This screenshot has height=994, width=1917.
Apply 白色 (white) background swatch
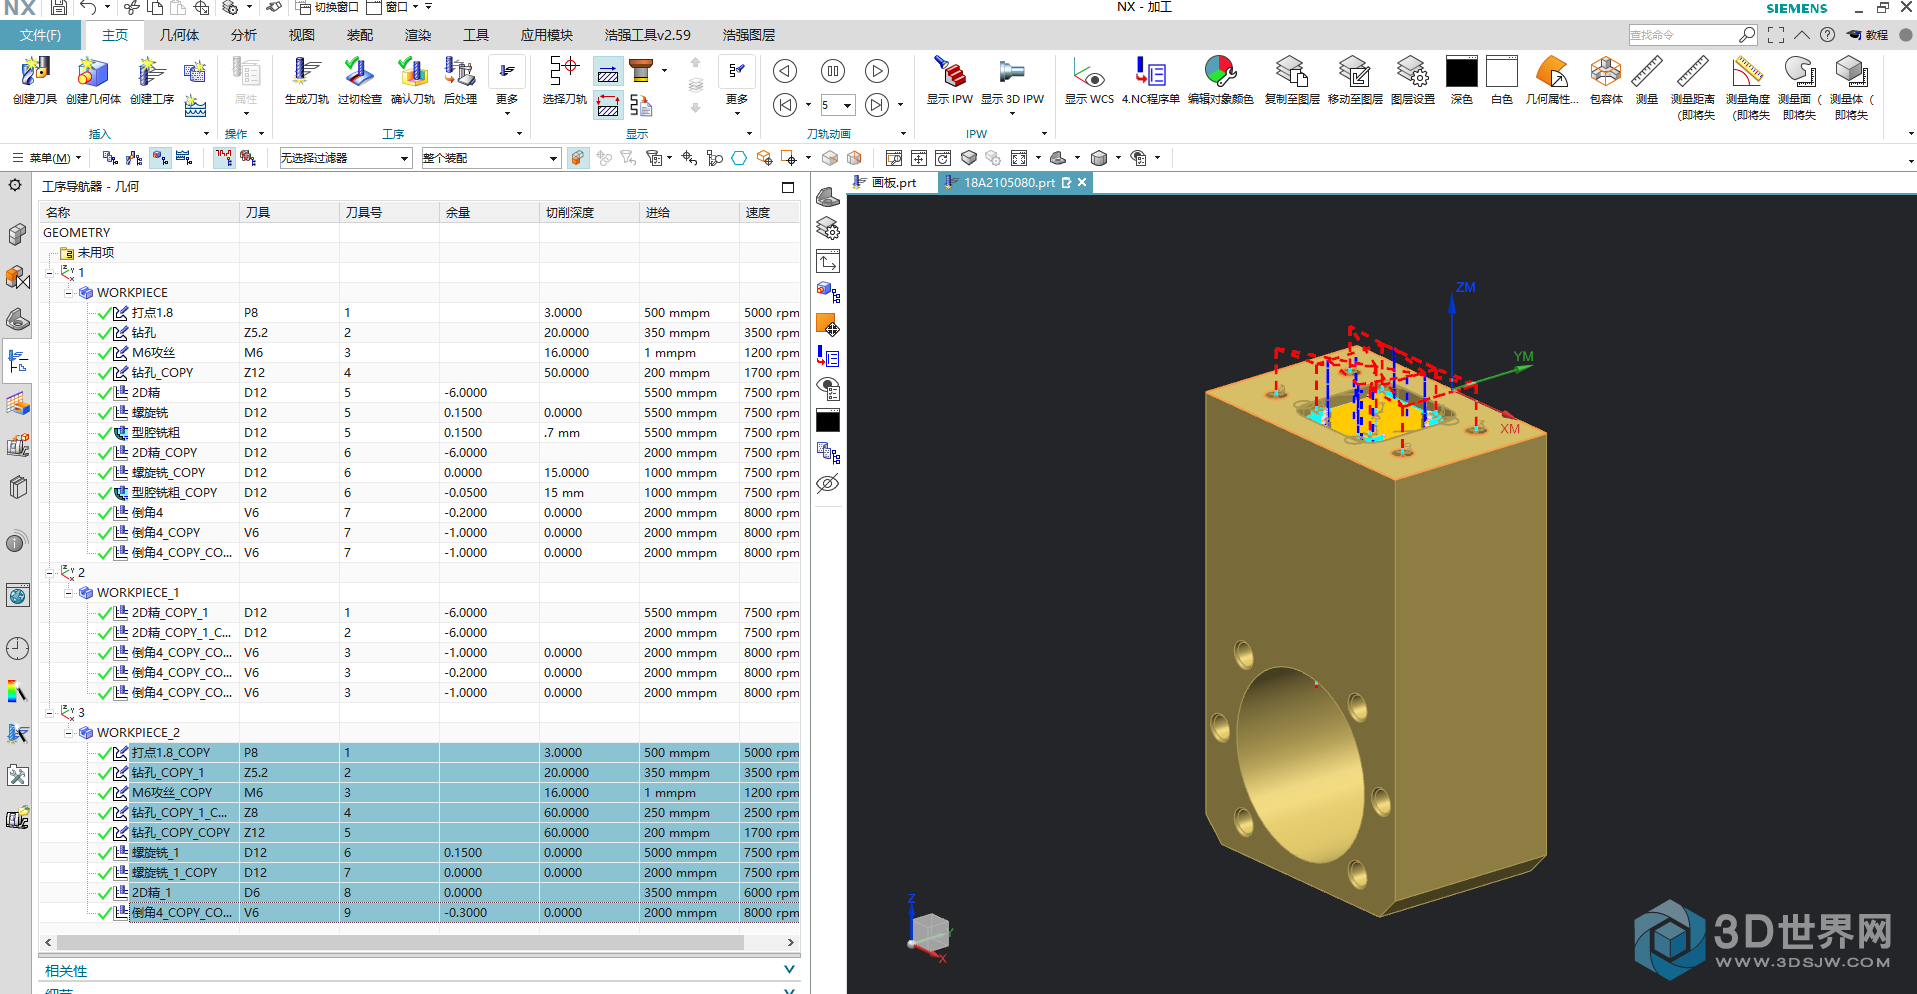[1501, 73]
